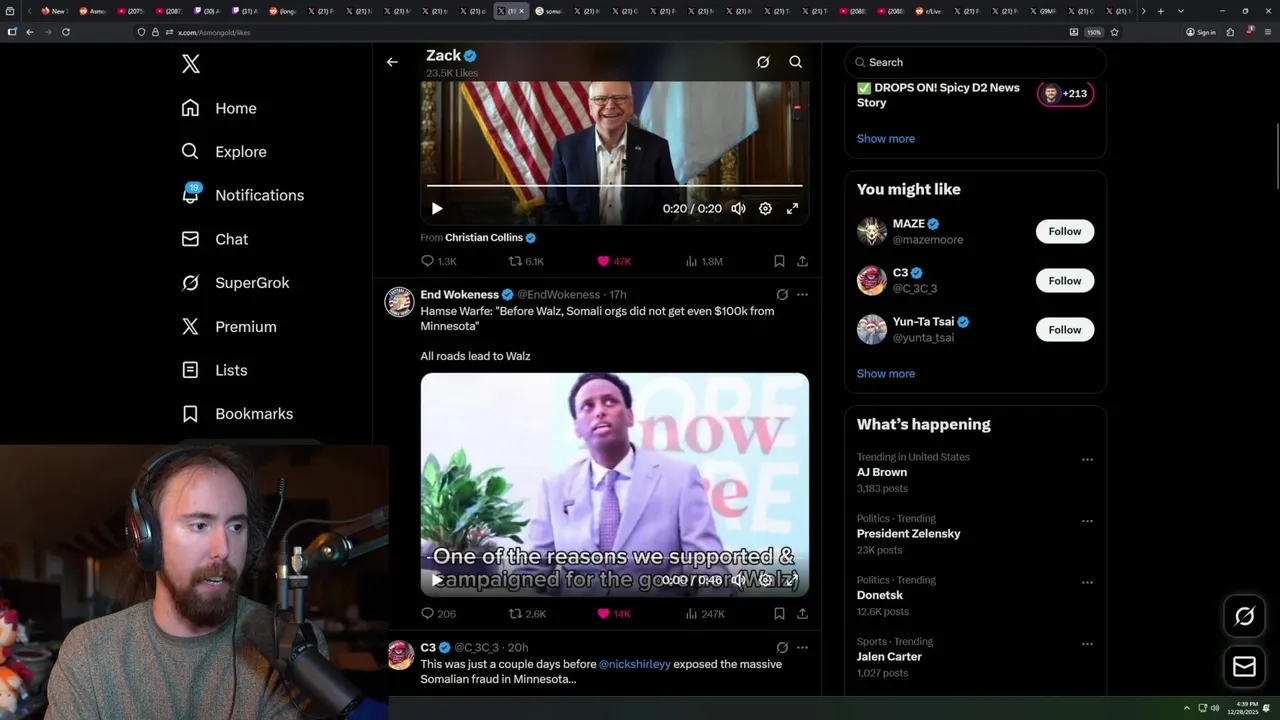
Task: Open Chat in the sidebar
Action: point(214,239)
